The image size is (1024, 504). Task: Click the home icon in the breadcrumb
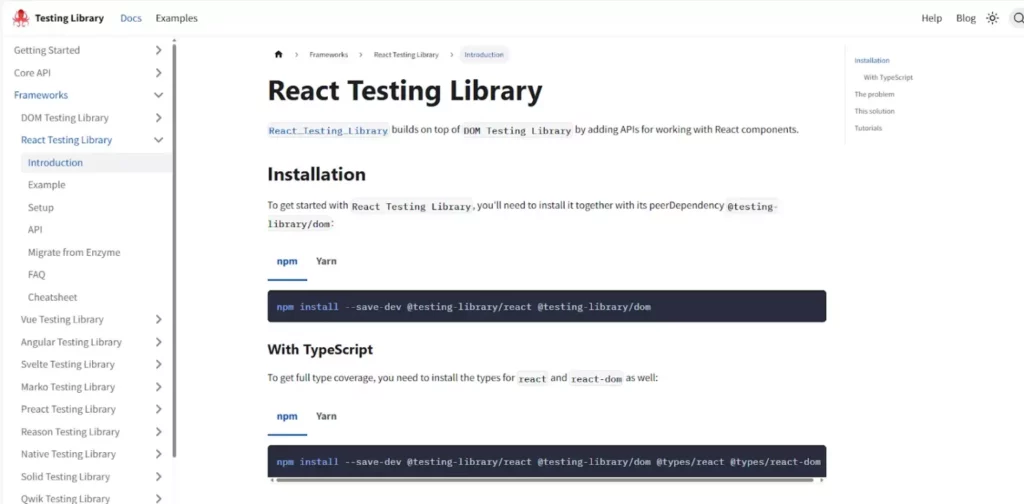pos(279,55)
